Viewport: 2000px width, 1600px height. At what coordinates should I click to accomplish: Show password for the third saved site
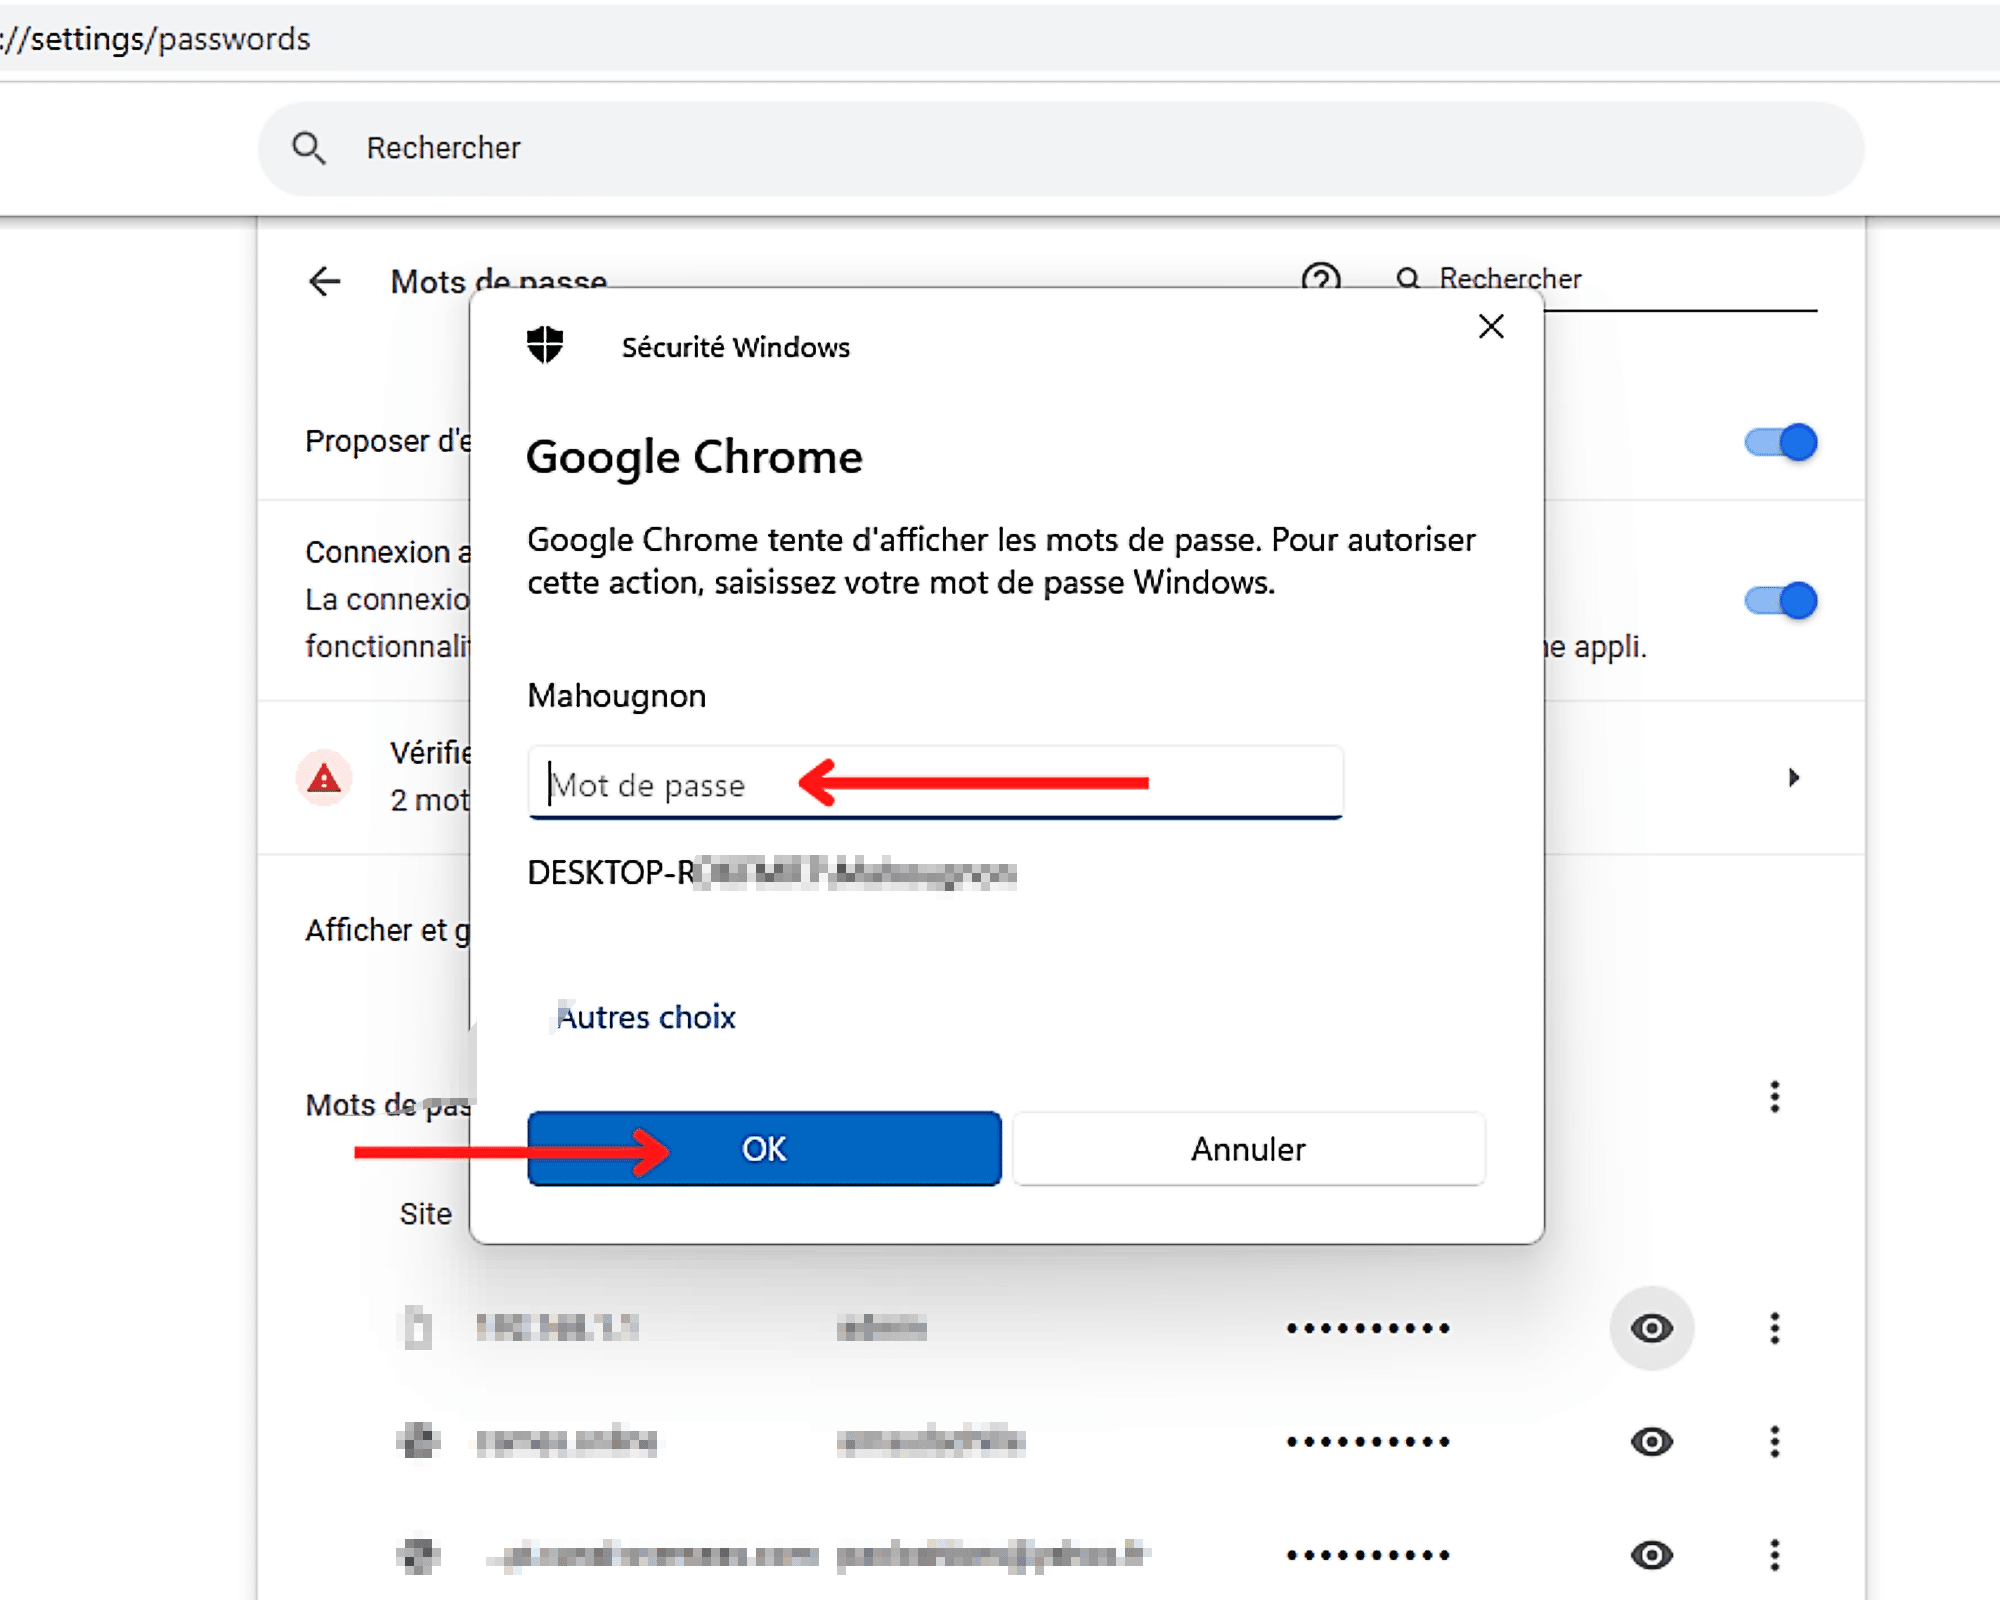(1652, 1554)
